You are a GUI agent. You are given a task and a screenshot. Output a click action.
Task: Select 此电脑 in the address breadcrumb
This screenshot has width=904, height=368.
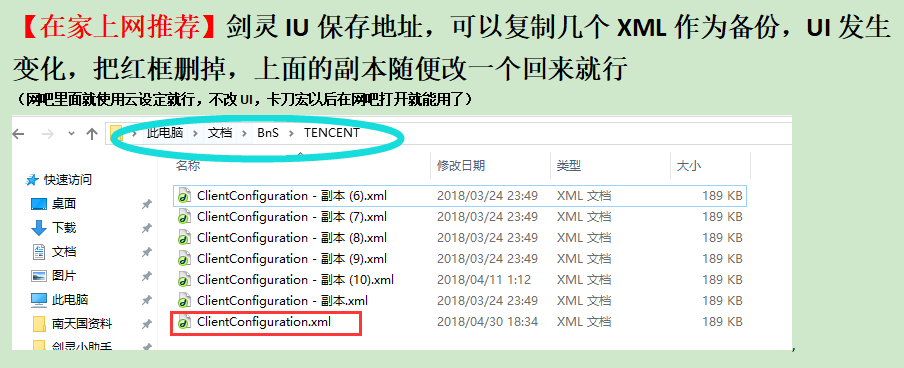165,133
